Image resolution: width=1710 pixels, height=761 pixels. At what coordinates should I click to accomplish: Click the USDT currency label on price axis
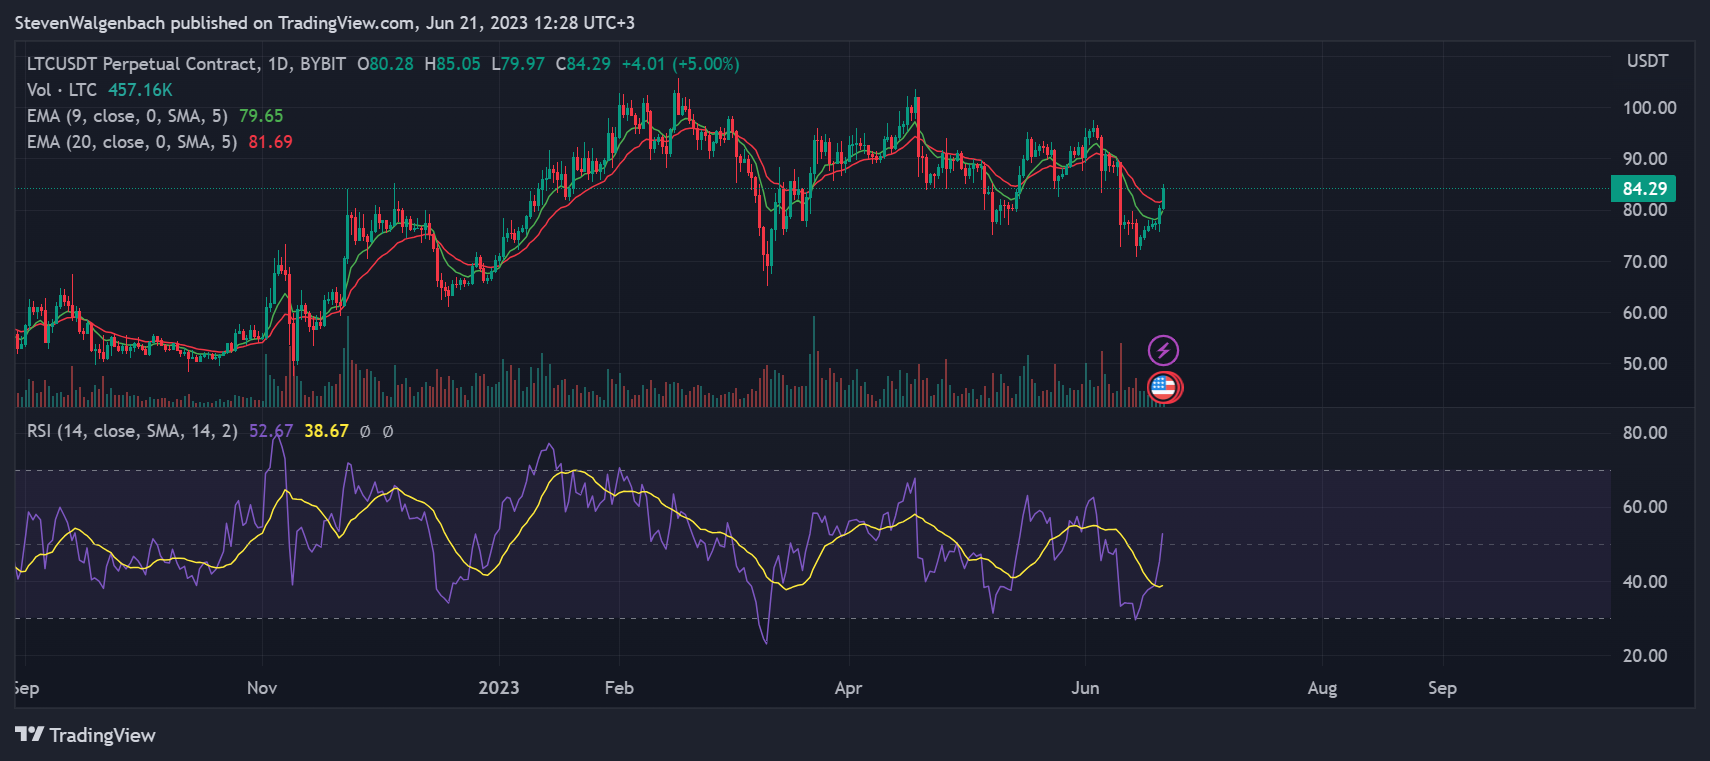point(1647,61)
